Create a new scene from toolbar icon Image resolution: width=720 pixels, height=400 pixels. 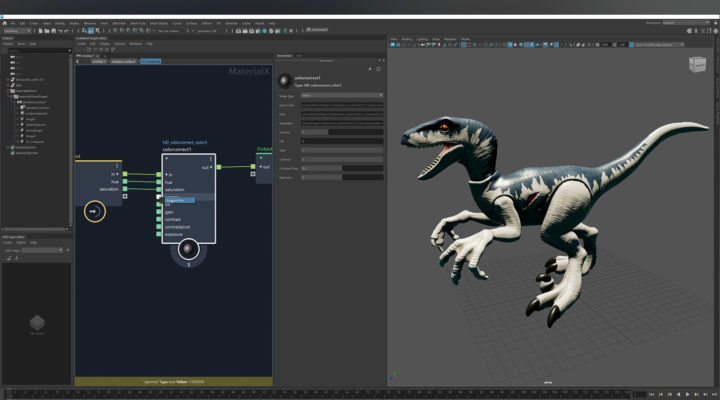(41, 31)
